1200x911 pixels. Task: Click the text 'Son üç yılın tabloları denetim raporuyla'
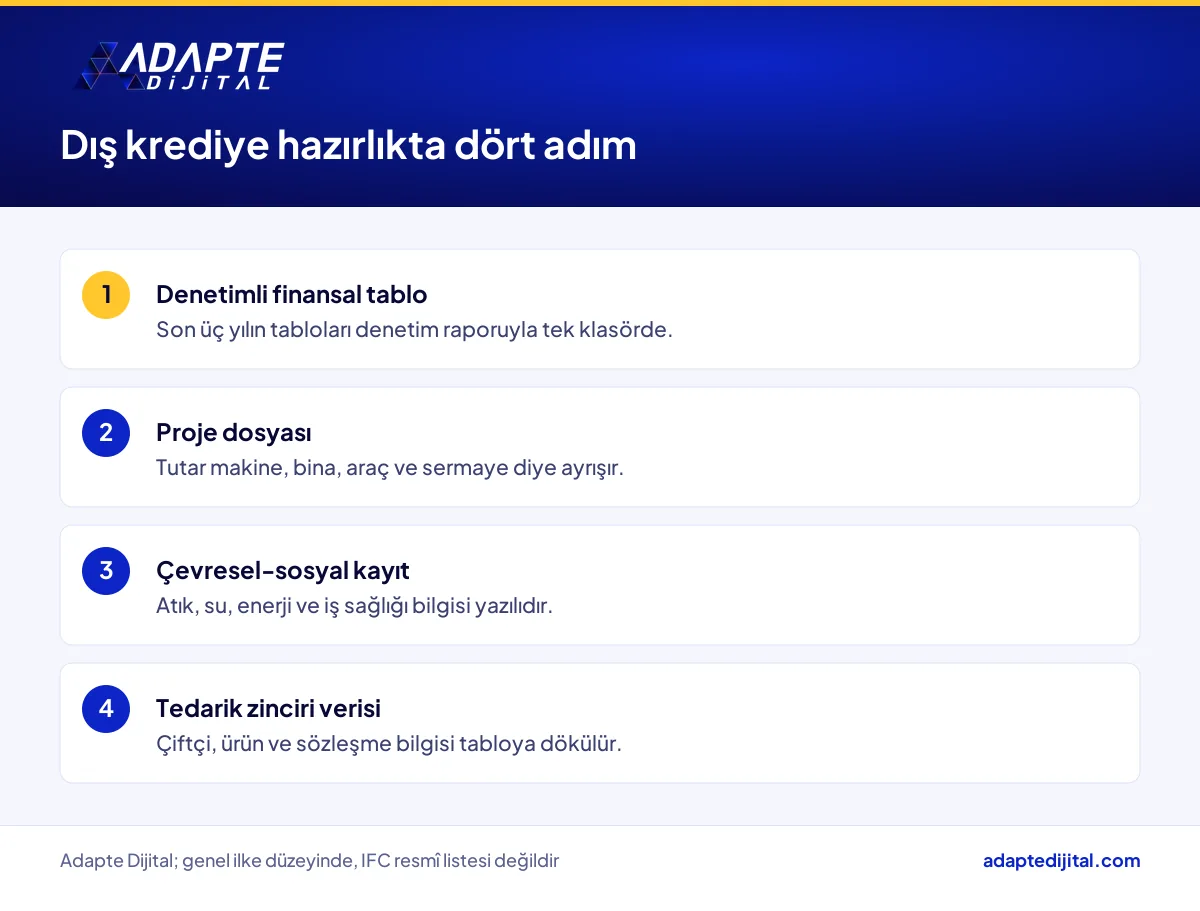point(348,330)
